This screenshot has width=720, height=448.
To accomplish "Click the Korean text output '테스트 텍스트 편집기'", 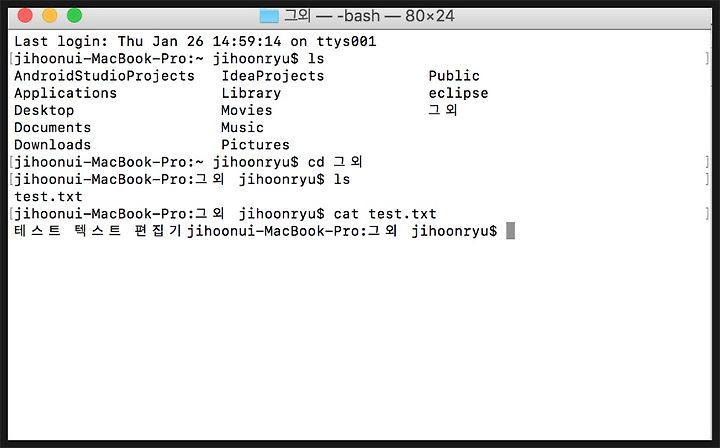I will [x=98, y=231].
